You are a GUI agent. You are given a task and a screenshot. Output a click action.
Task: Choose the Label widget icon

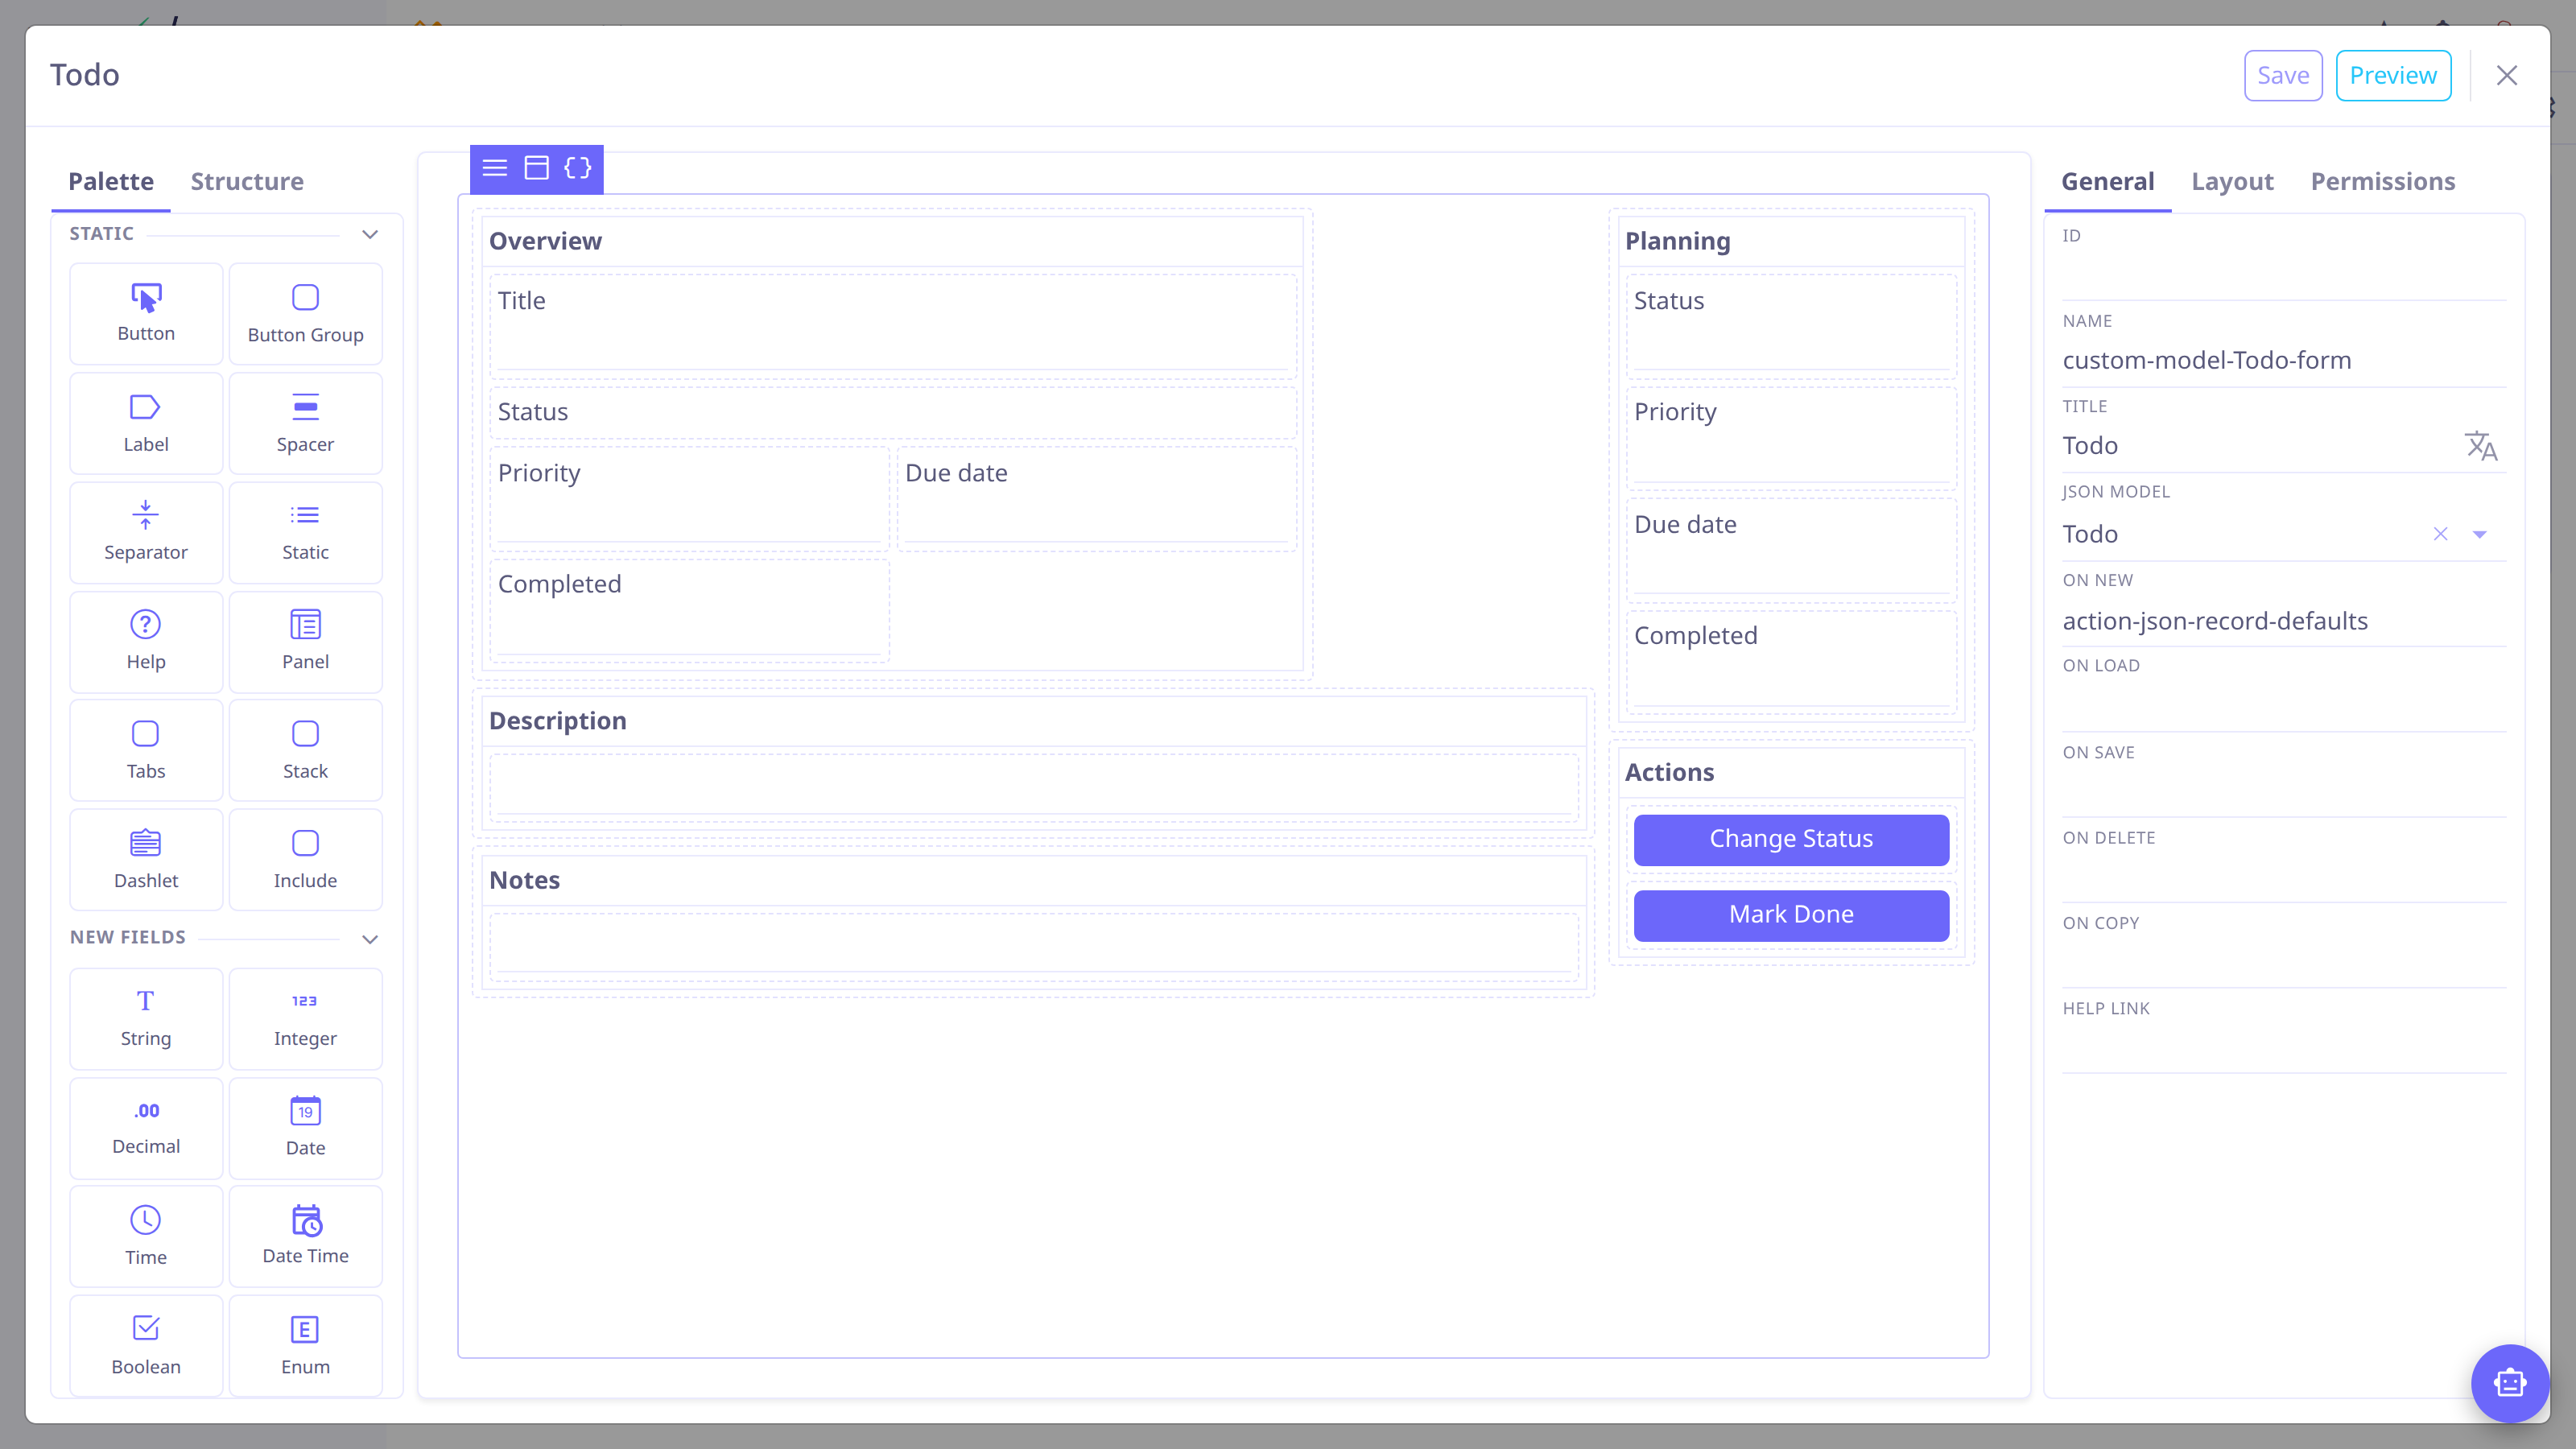(x=146, y=407)
